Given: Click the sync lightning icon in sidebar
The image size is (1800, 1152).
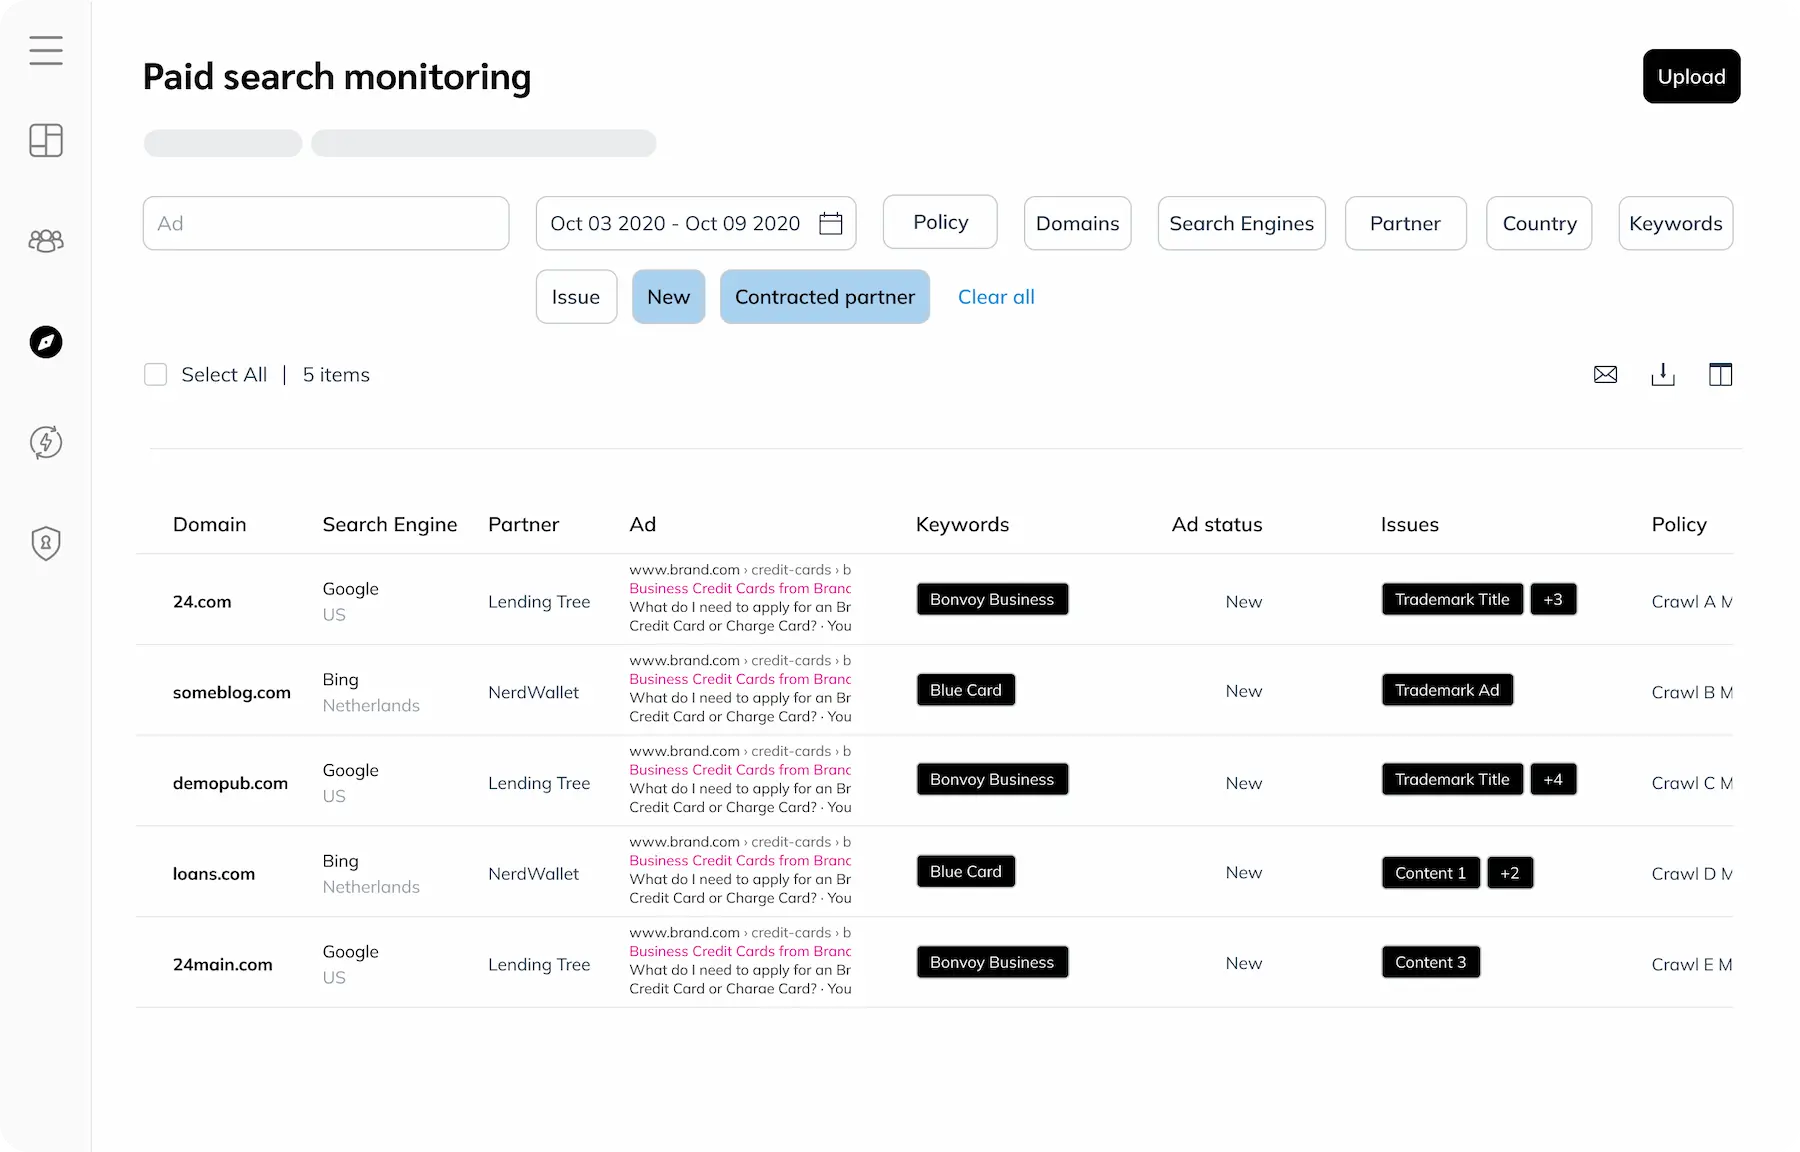Looking at the screenshot, I should click(x=46, y=442).
